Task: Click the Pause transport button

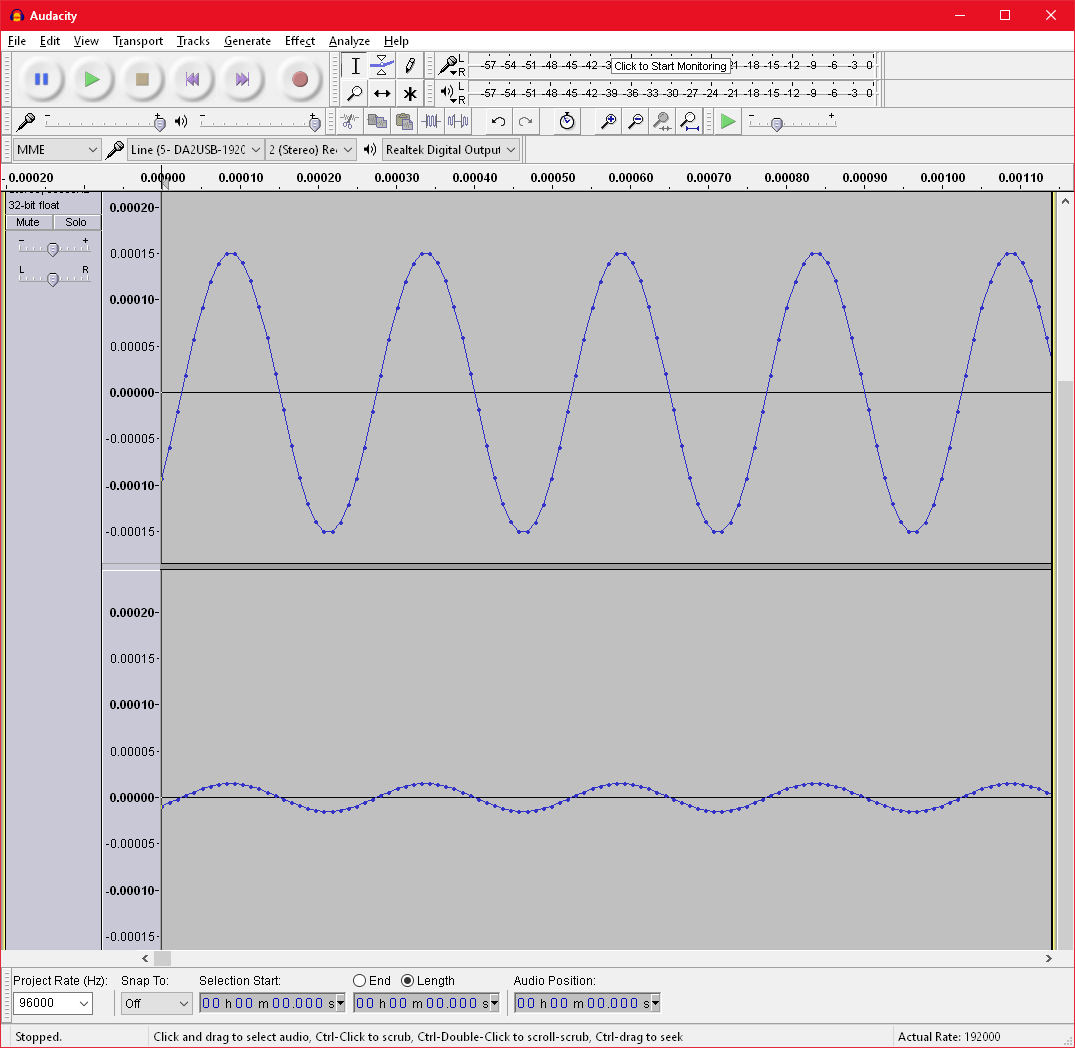Action: click(x=41, y=80)
